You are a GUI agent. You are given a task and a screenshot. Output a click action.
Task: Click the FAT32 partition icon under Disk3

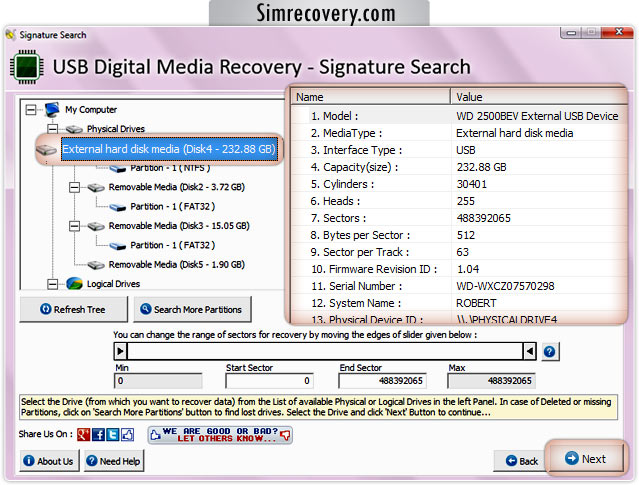(x=118, y=246)
